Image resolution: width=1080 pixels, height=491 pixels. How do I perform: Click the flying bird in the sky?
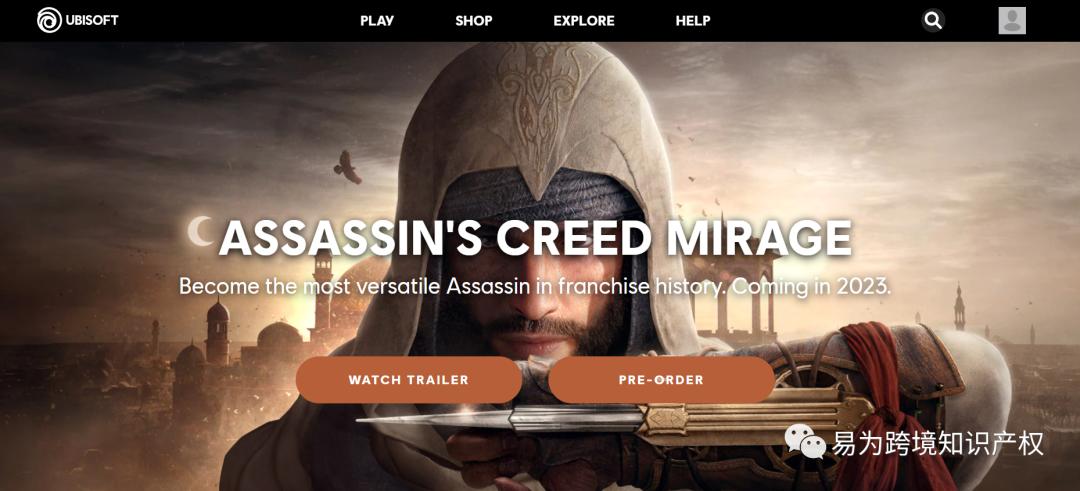click(x=347, y=167)
